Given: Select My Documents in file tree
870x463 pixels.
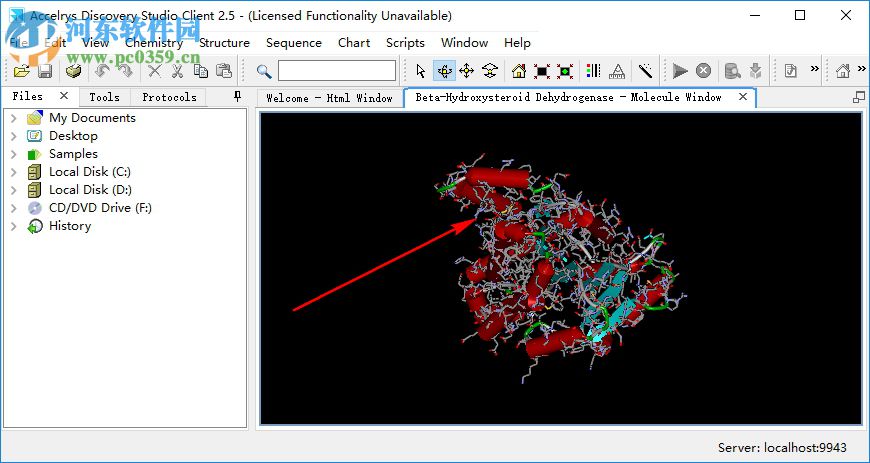Looking at the screenshot, I should pyautogui.click(x=92, y=118).
